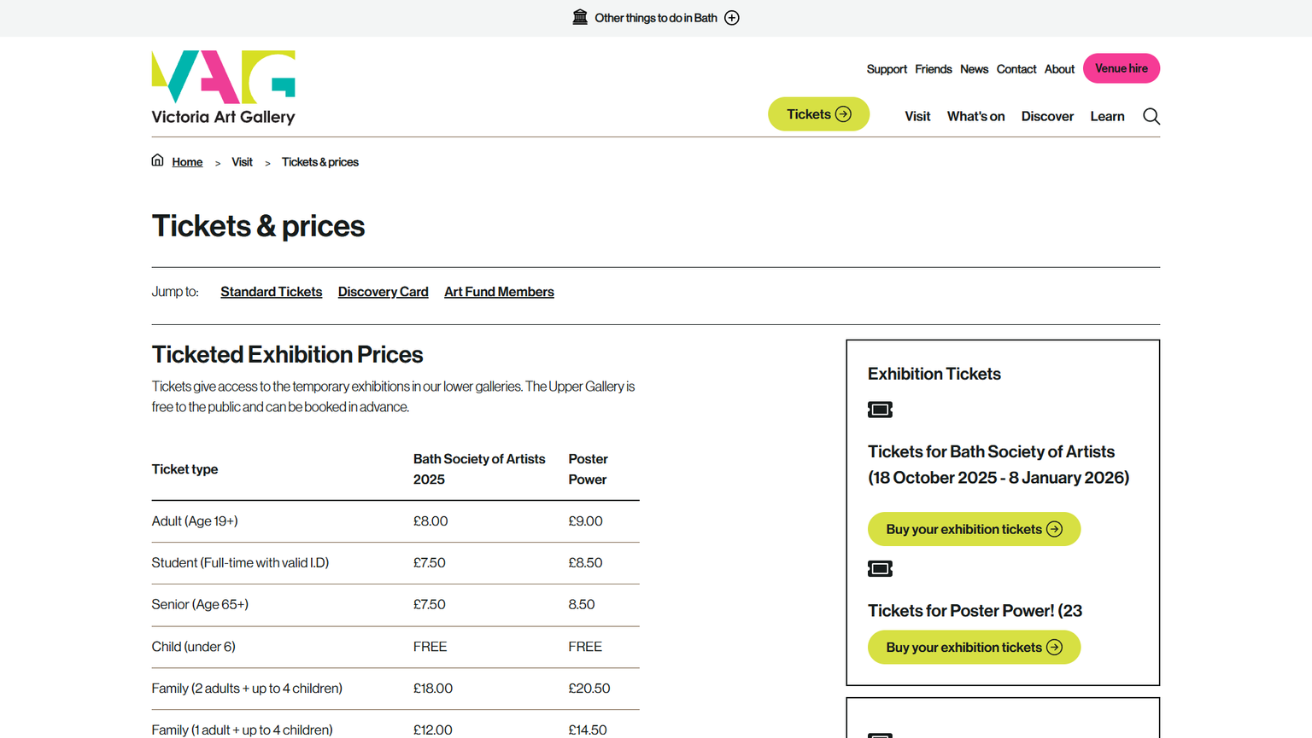Jump to Standard Tickets section
Viewport: 1312px width, 738px height.
[271, 291]
